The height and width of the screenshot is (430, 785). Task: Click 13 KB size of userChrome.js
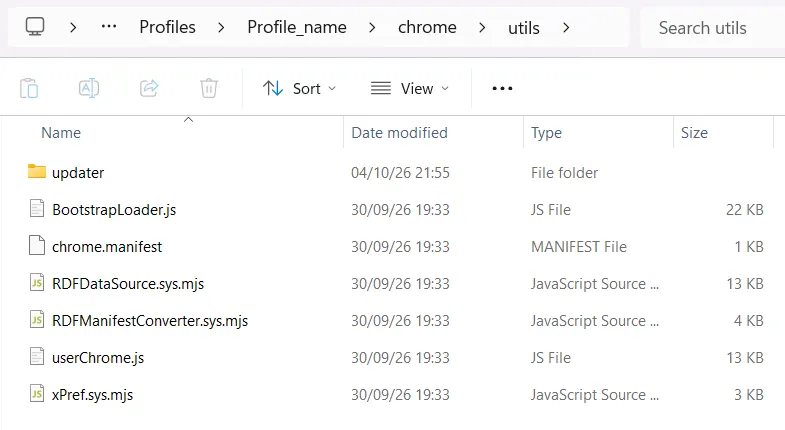[744, 358]
